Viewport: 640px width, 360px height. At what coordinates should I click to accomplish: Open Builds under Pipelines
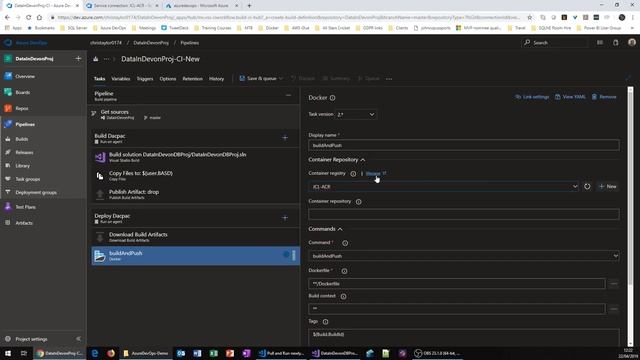point(22,139)
